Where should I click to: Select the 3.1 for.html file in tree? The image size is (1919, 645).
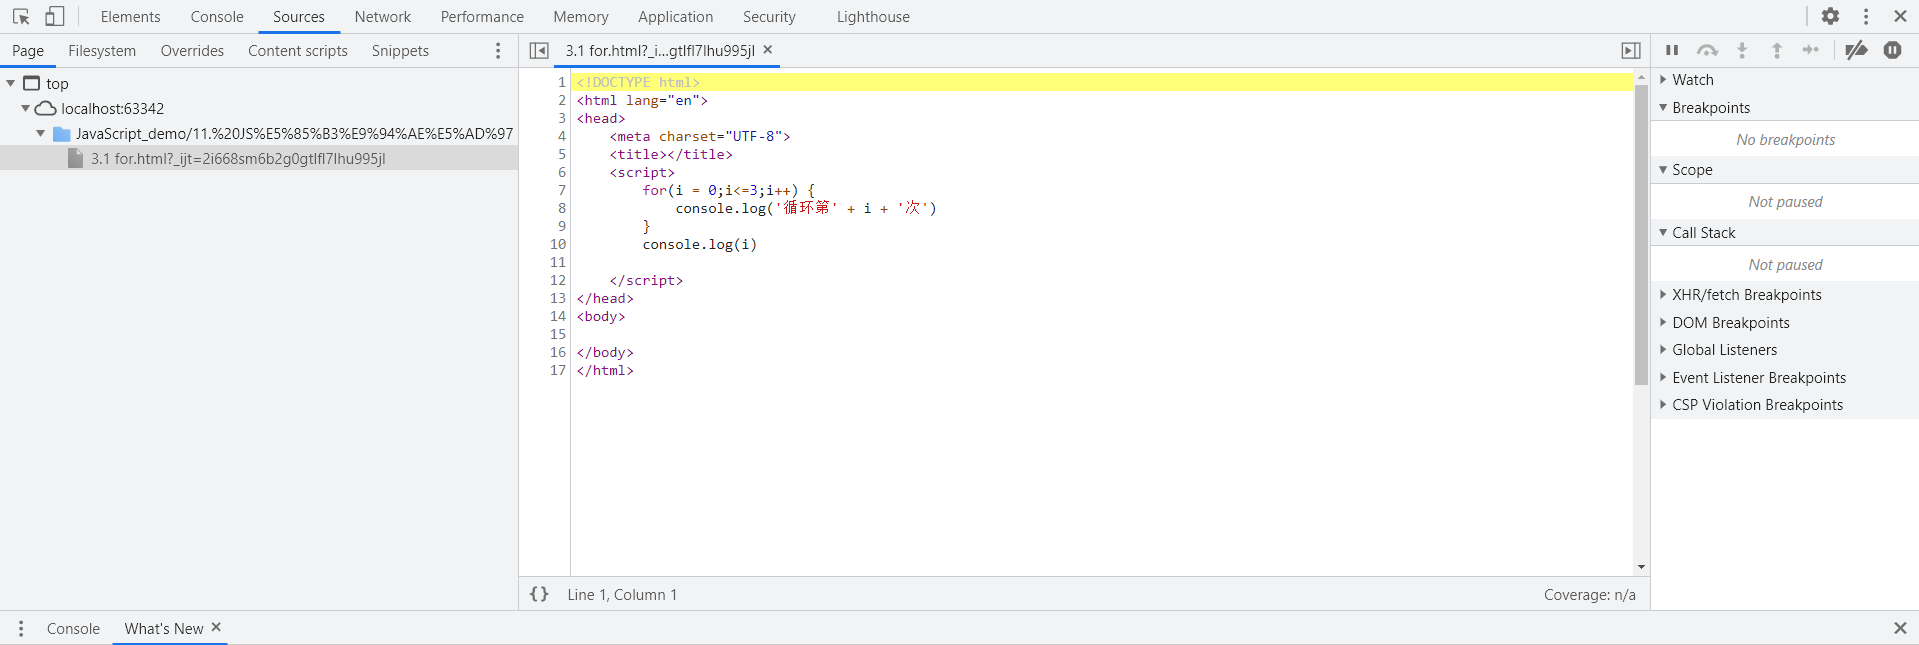(x=259, y=158)
